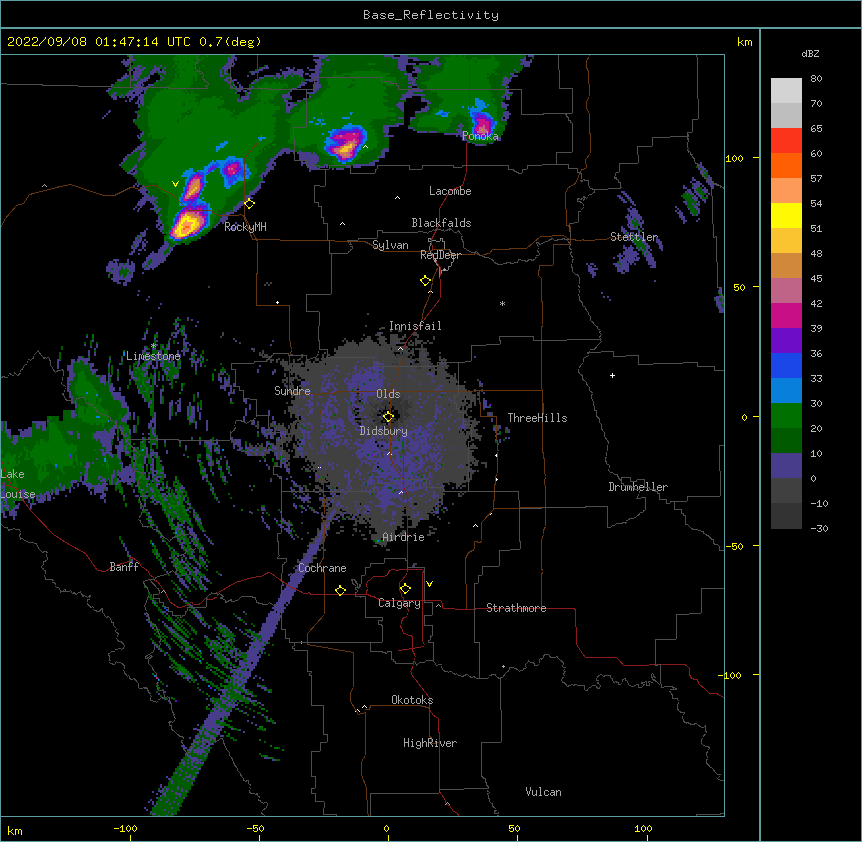Click the white asterisk above Limestone label
The image size is (862, 842).
[154, 346]
